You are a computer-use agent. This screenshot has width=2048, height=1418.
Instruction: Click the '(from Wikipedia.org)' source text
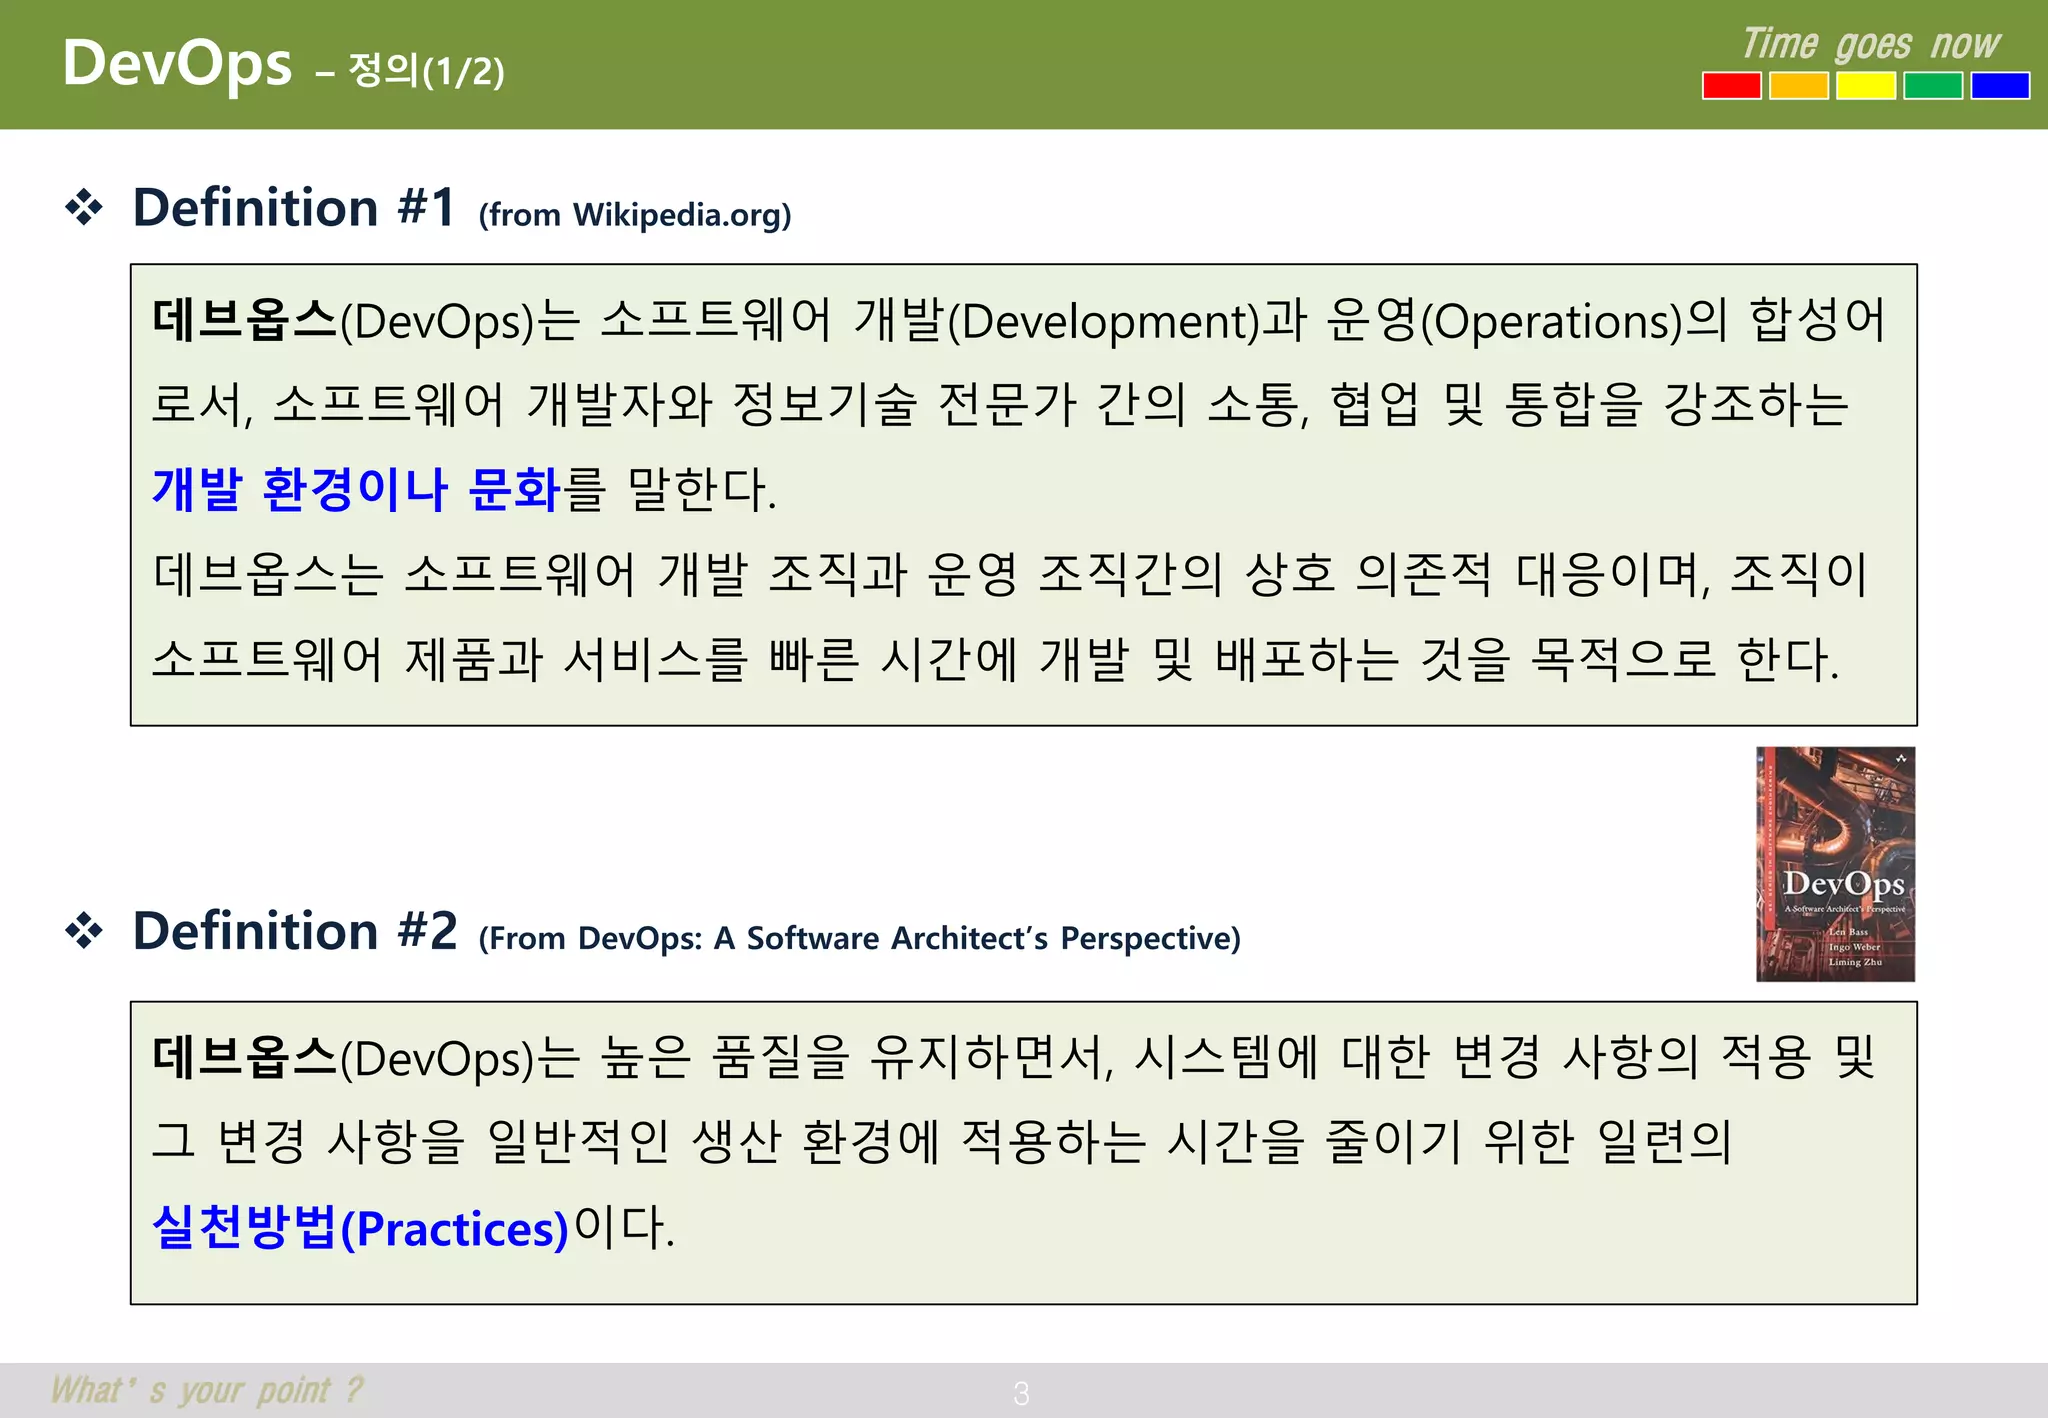point(634,215)
